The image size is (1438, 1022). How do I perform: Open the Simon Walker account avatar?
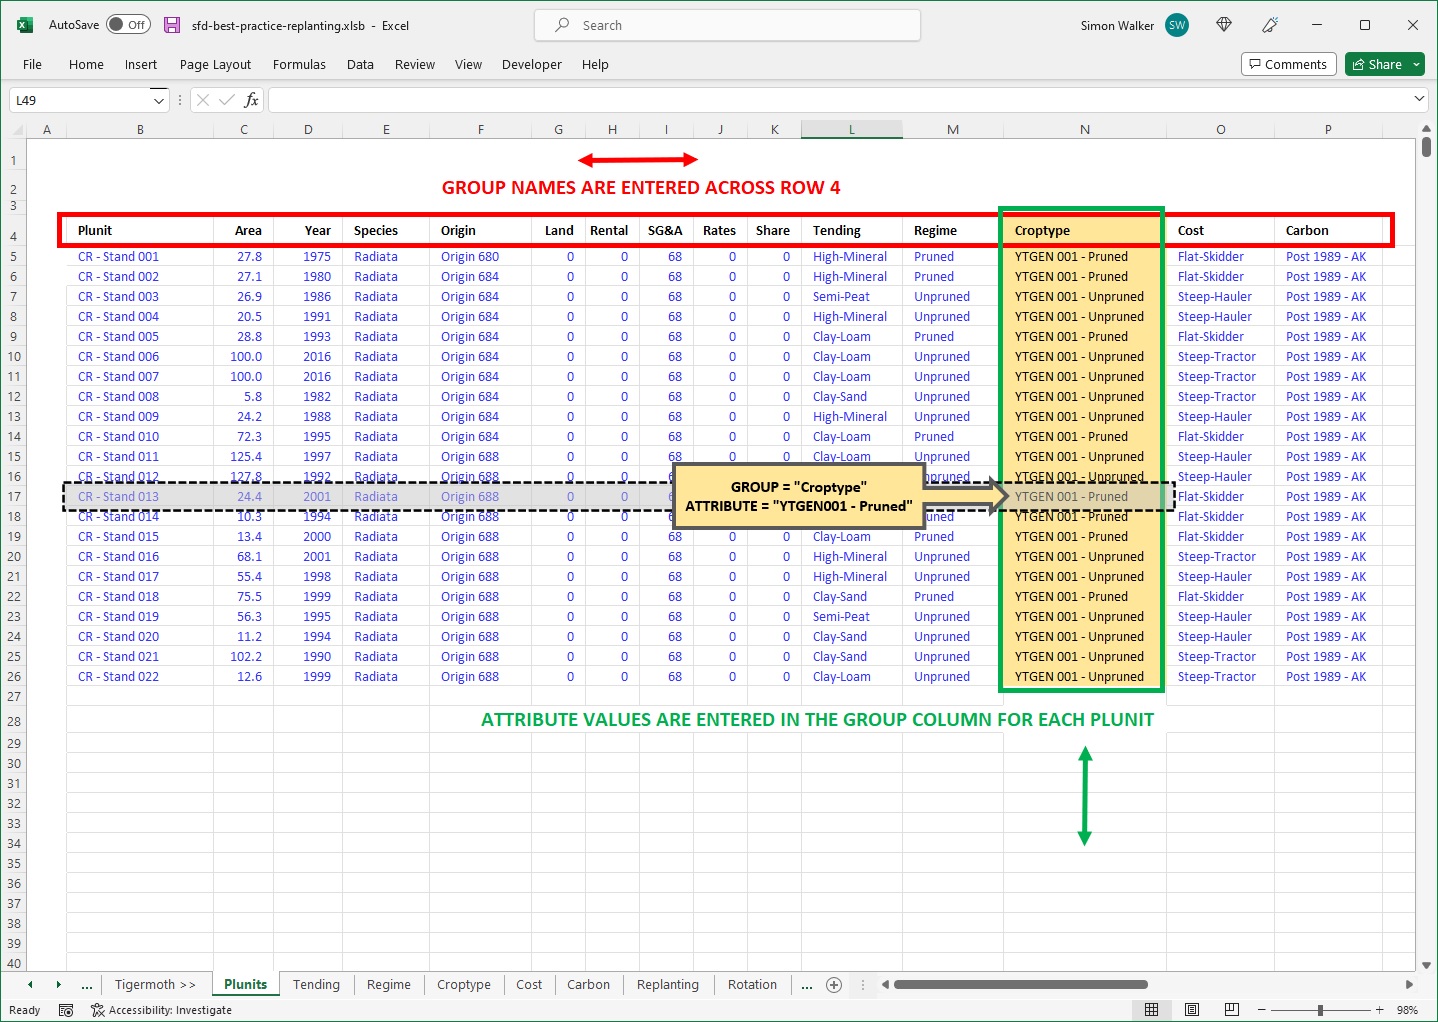pos(1177,25)
